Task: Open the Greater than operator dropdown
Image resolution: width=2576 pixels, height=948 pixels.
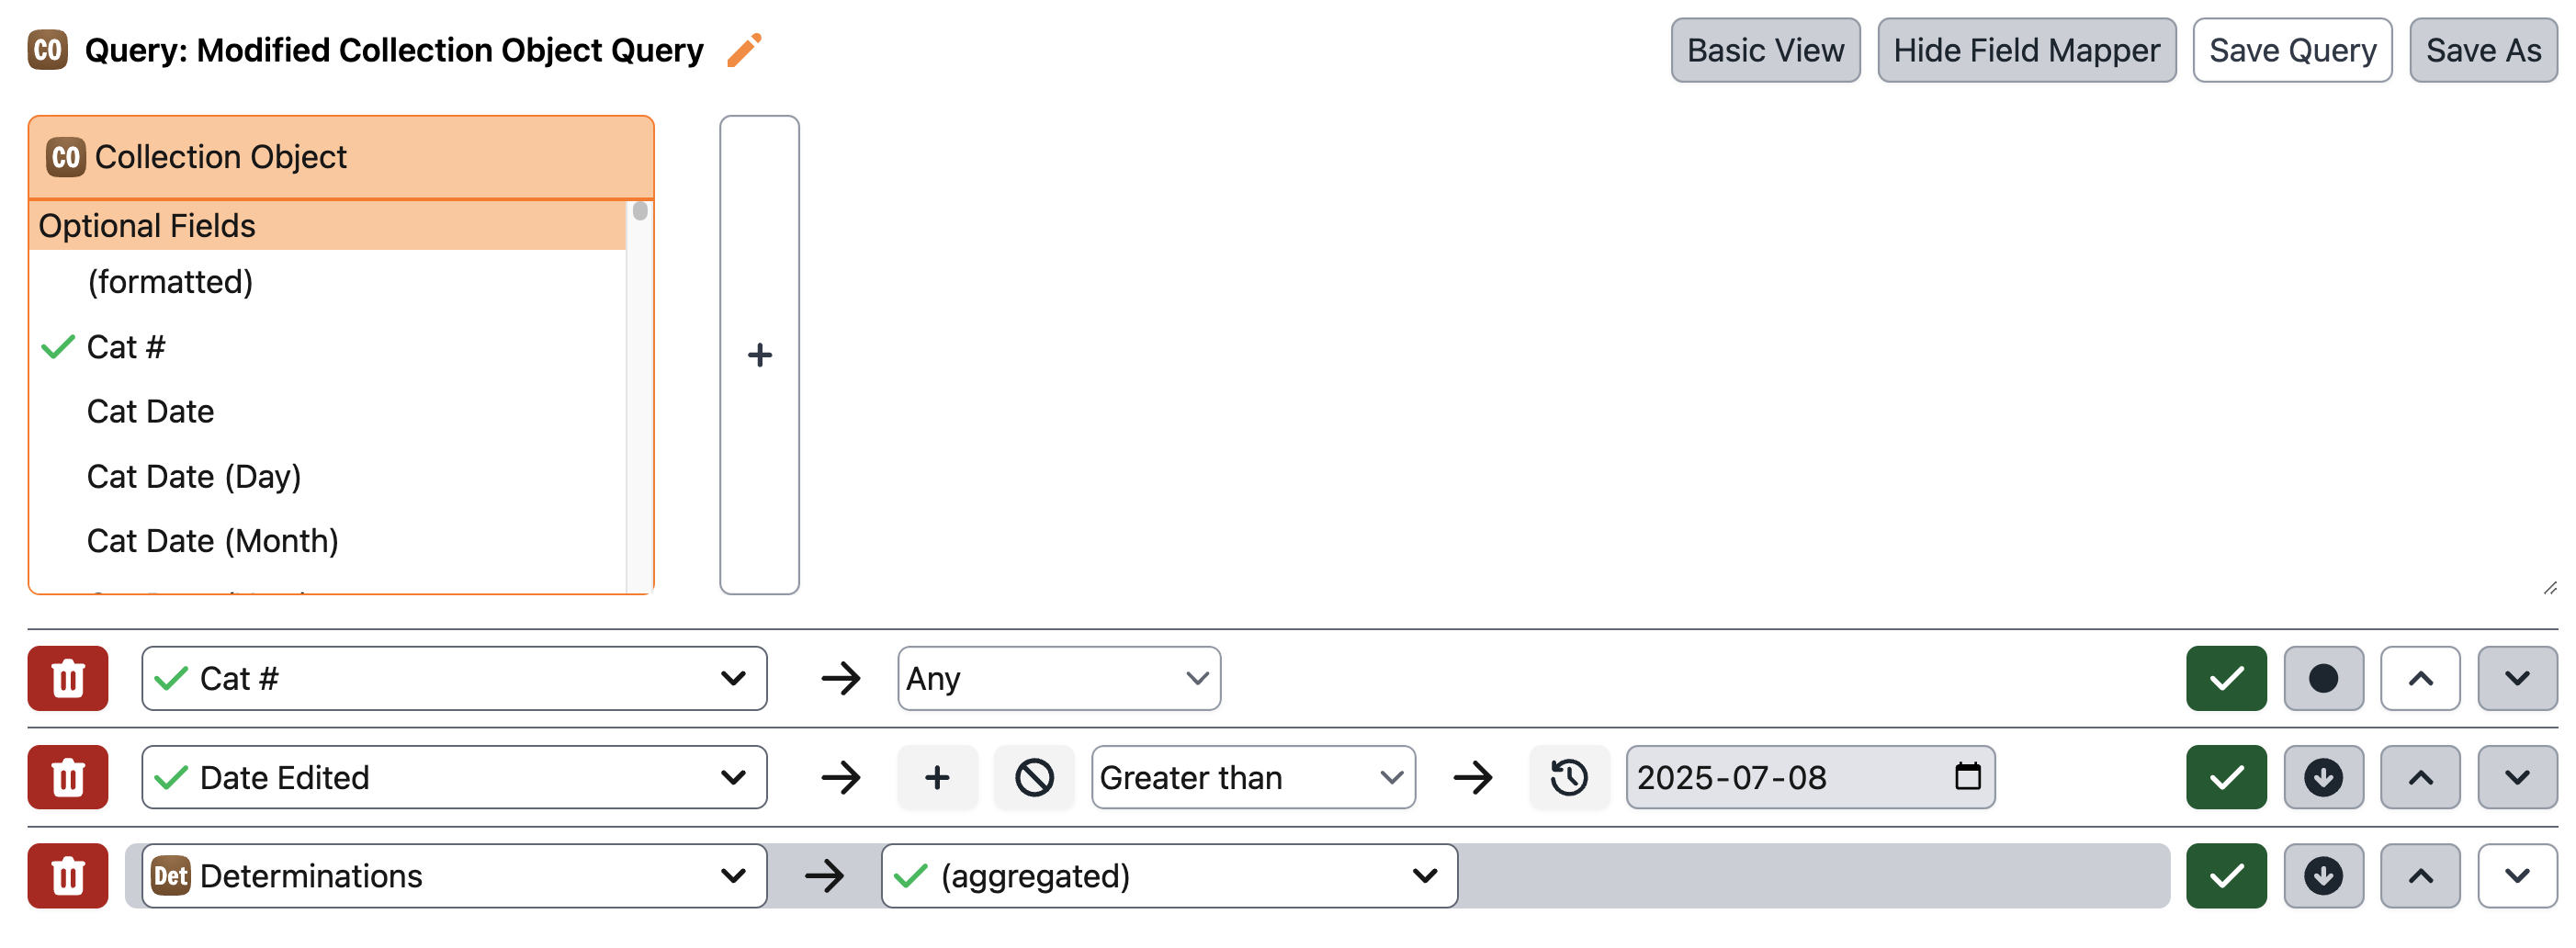Action: [1253, 777]
